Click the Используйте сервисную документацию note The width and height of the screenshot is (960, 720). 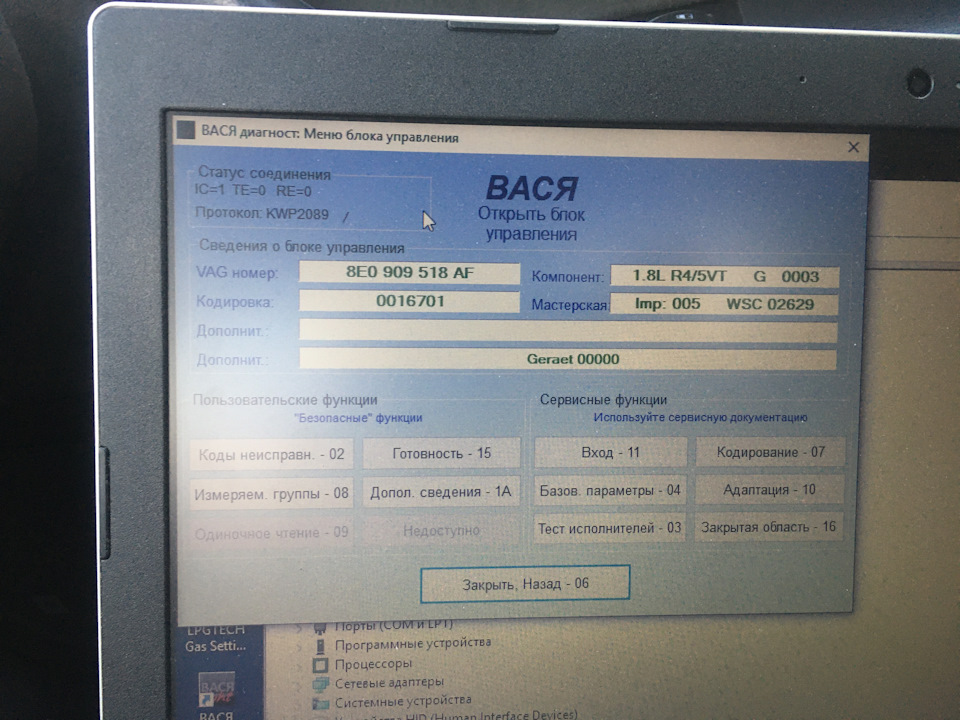coord(700,418)
